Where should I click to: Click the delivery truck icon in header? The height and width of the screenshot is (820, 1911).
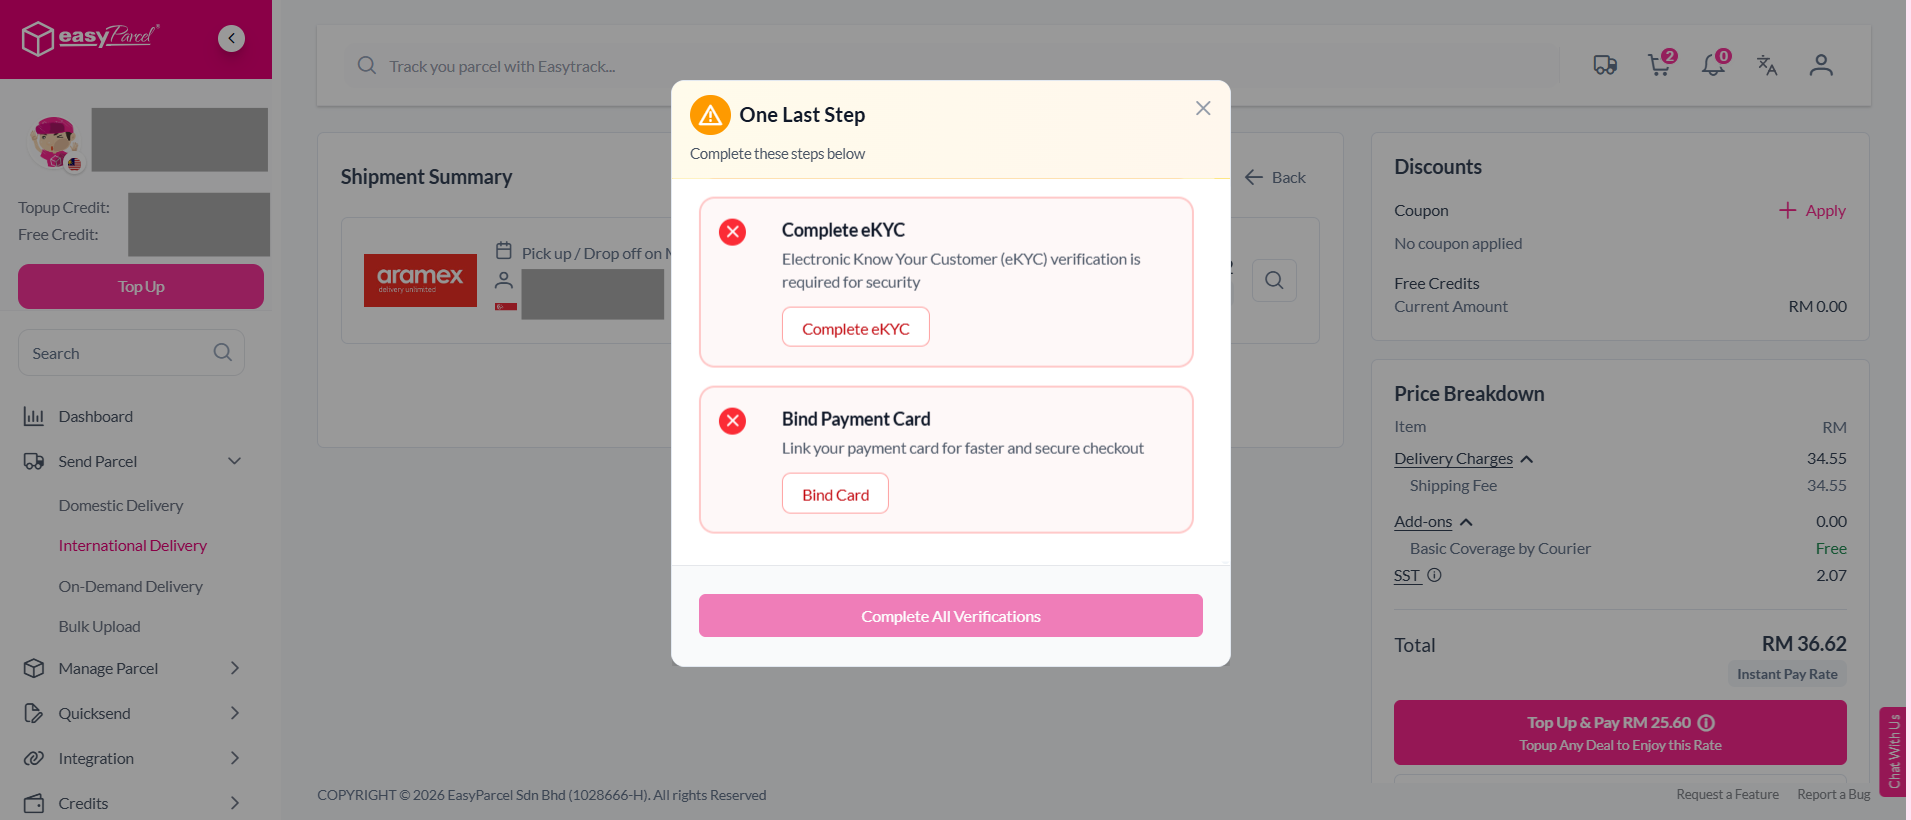[x=1605, y=65]
